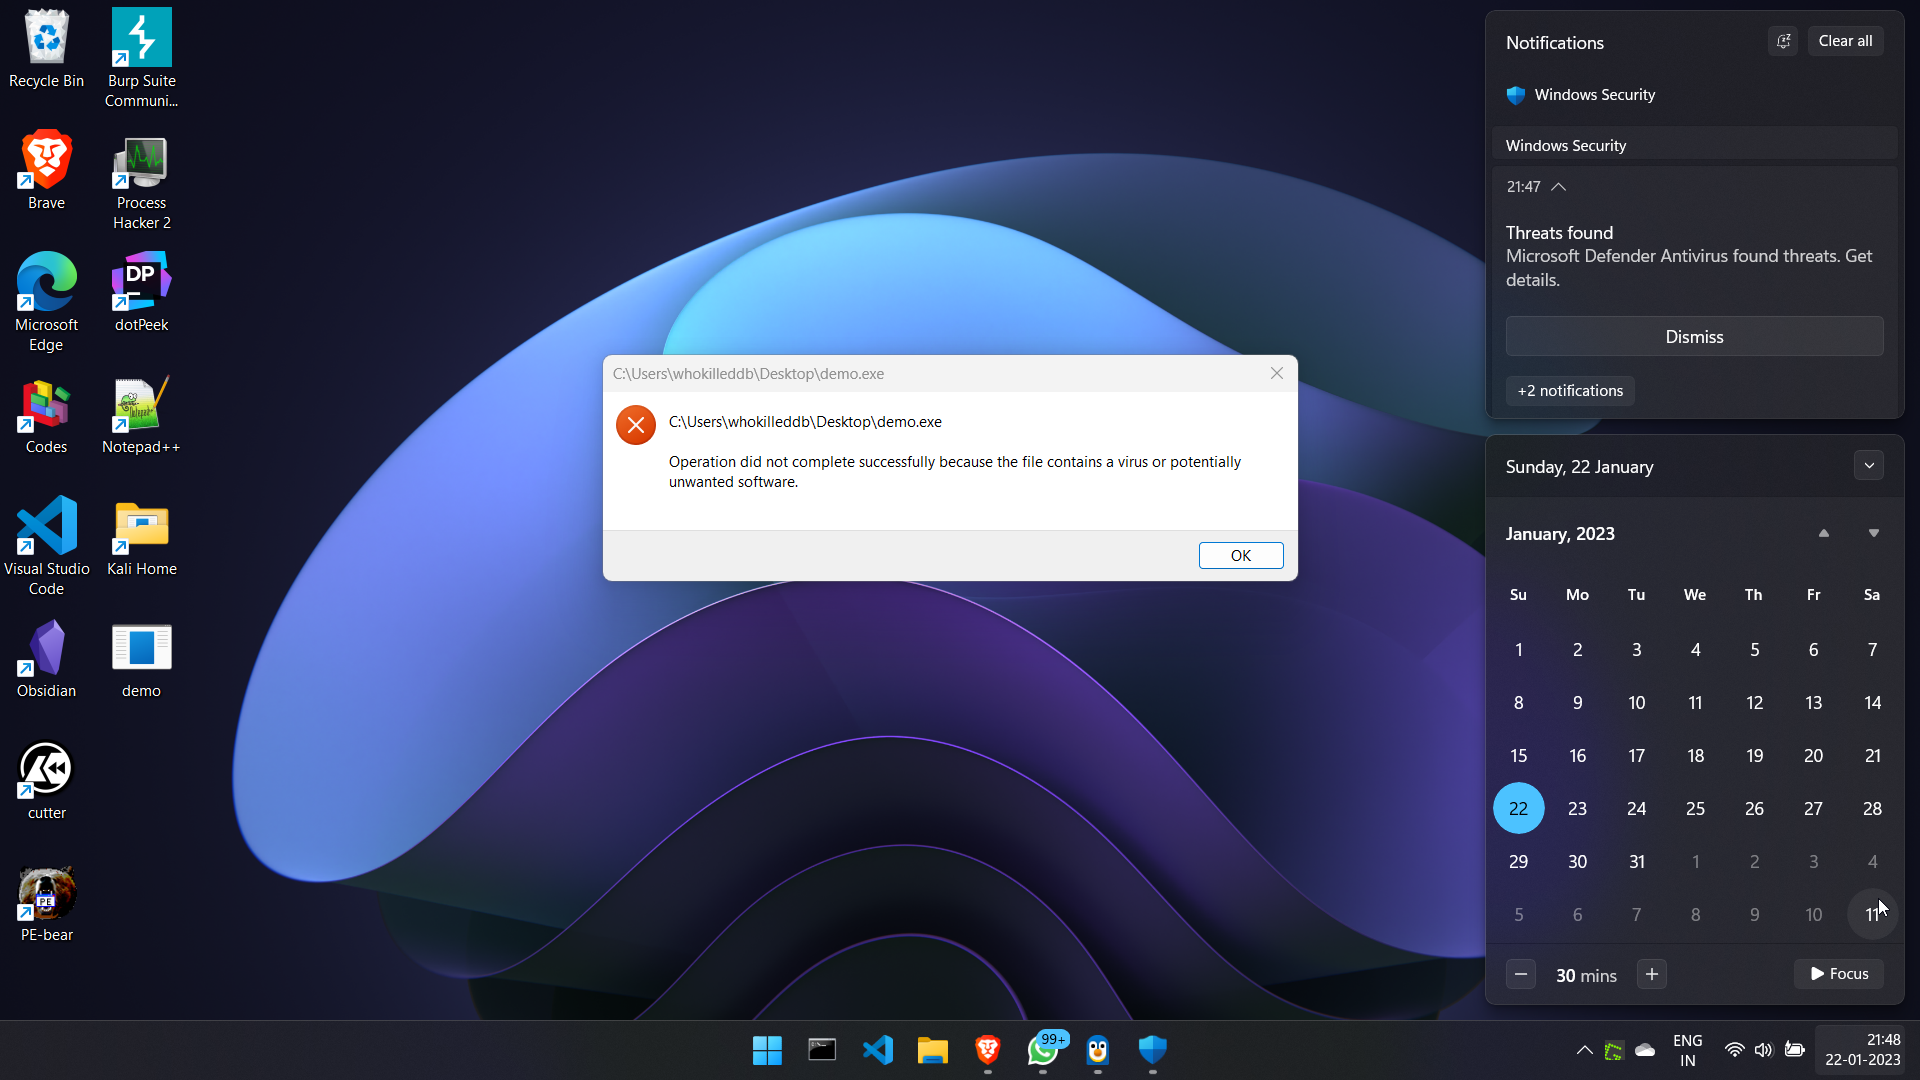Show hidden system tray icons chevron

coord(1584,1050)
